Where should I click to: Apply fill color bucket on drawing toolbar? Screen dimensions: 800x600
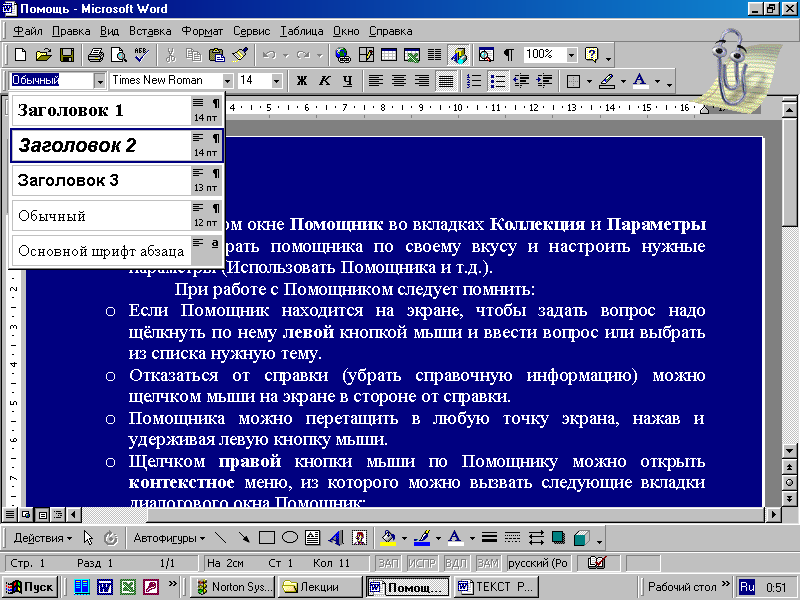388,538
